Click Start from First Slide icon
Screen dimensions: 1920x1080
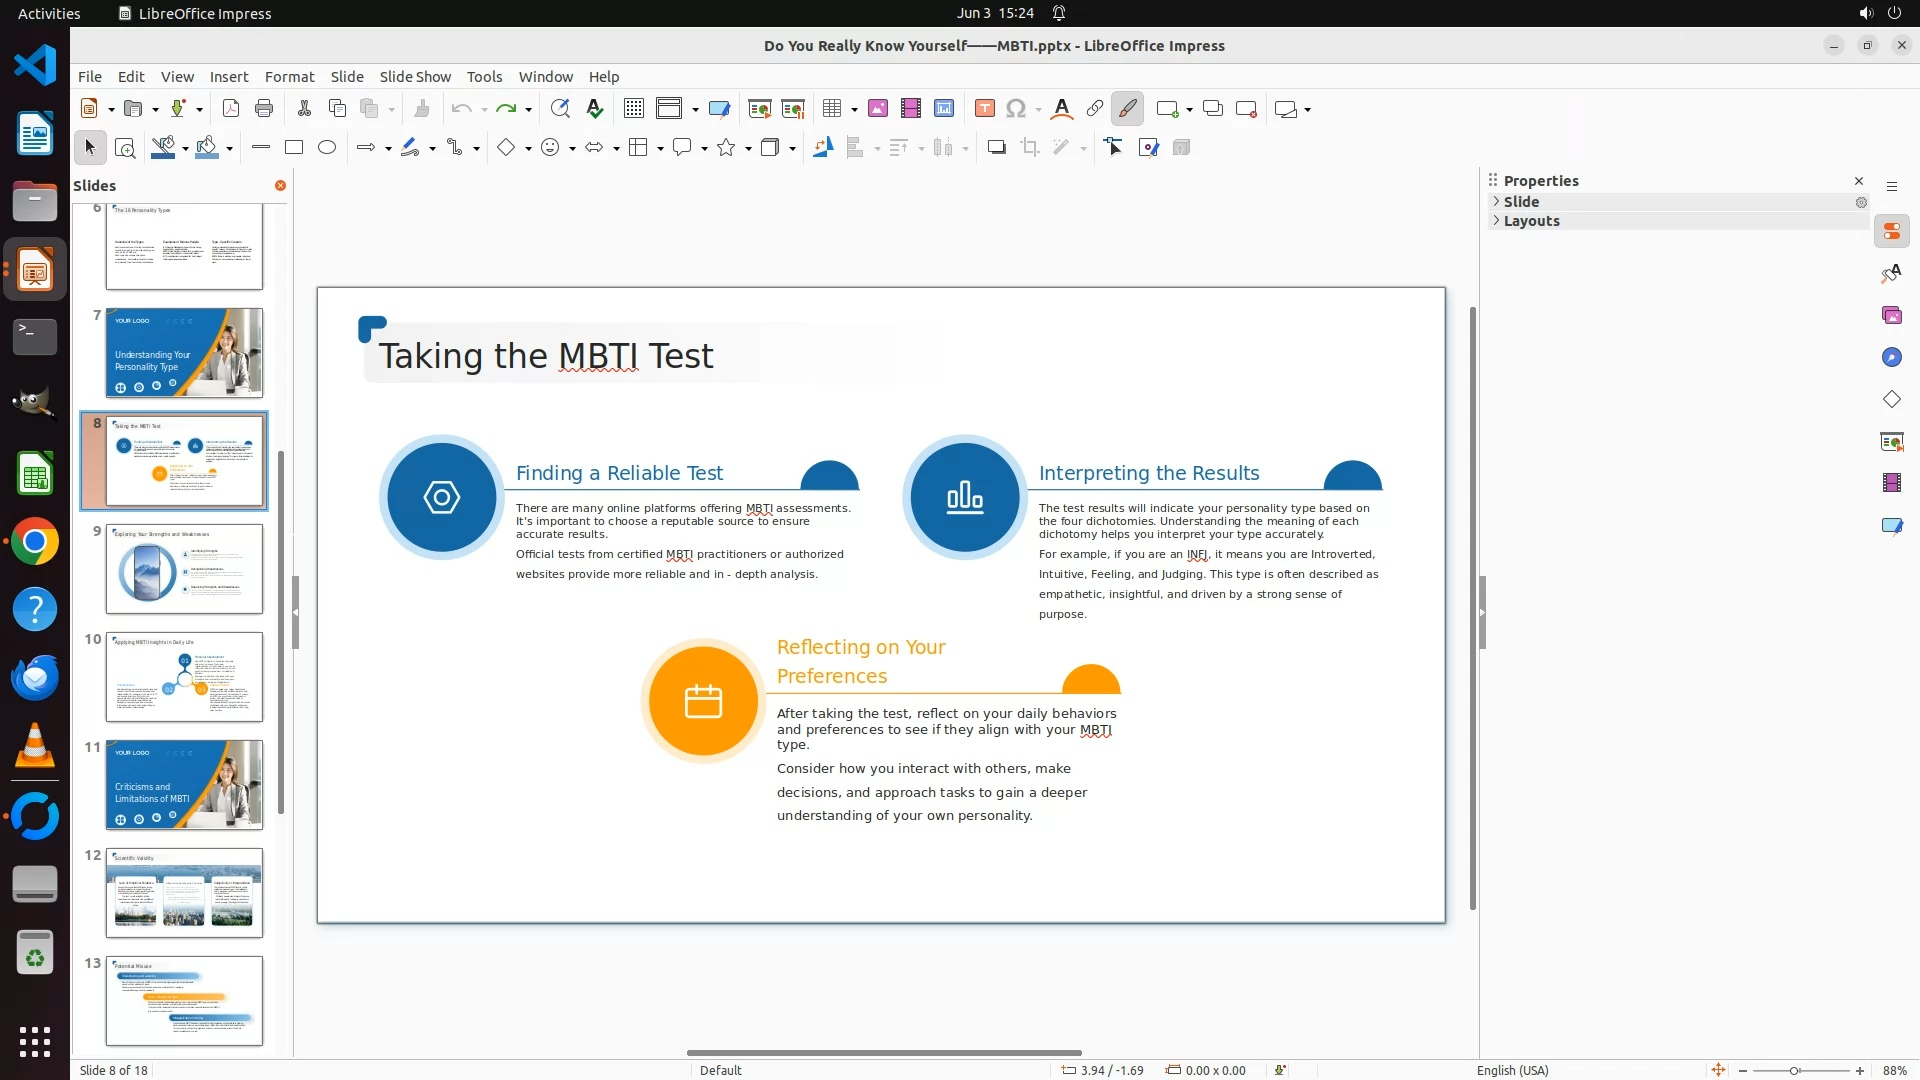[760, 109]
